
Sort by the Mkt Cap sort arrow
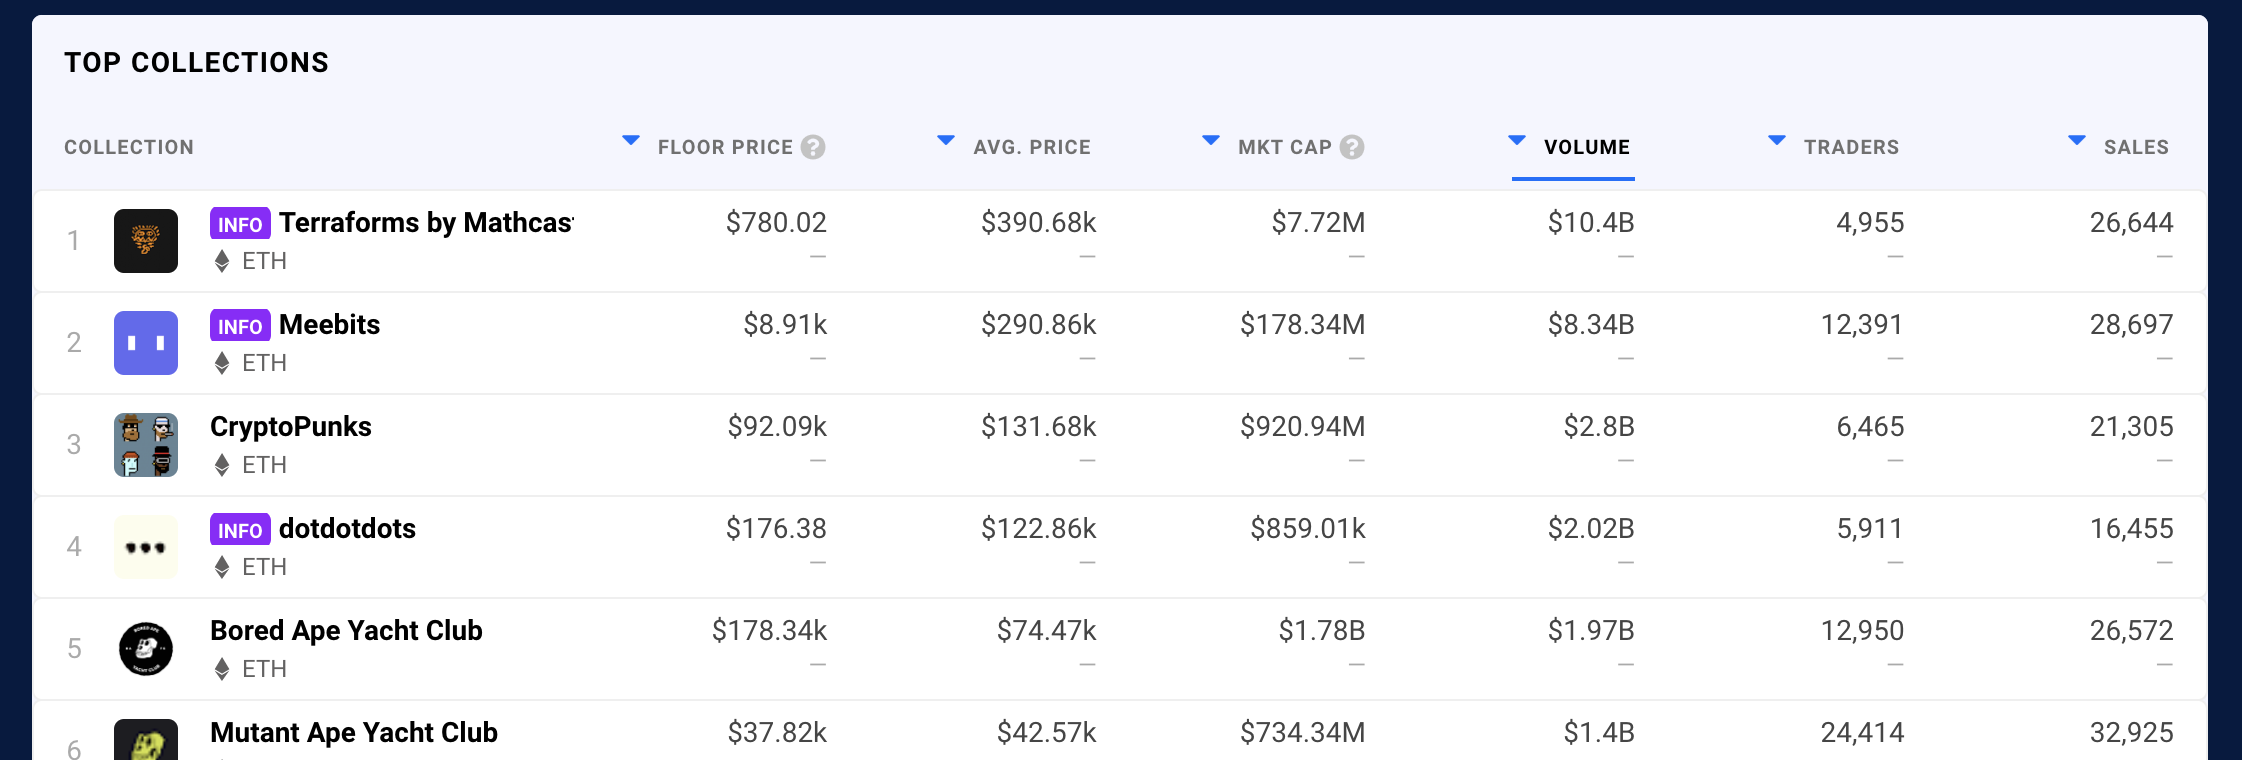pos(1211,141)
